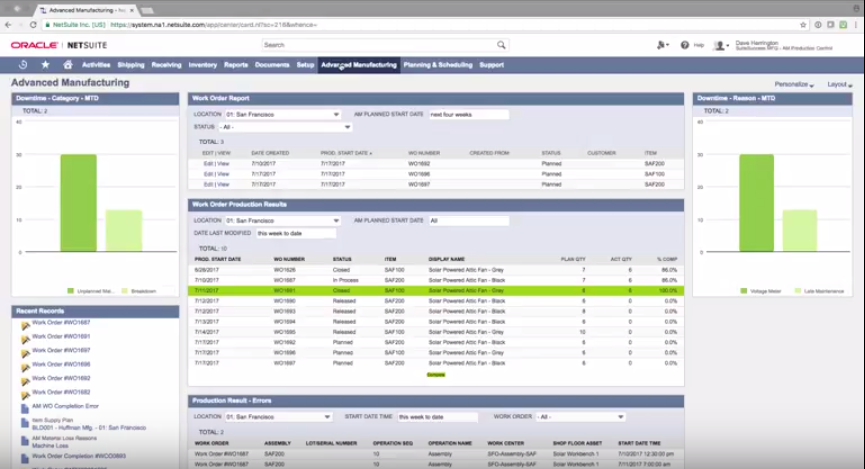Go to the Home icon in navbar
Viewport: 865px width, 469px height.
coord(67,65)
